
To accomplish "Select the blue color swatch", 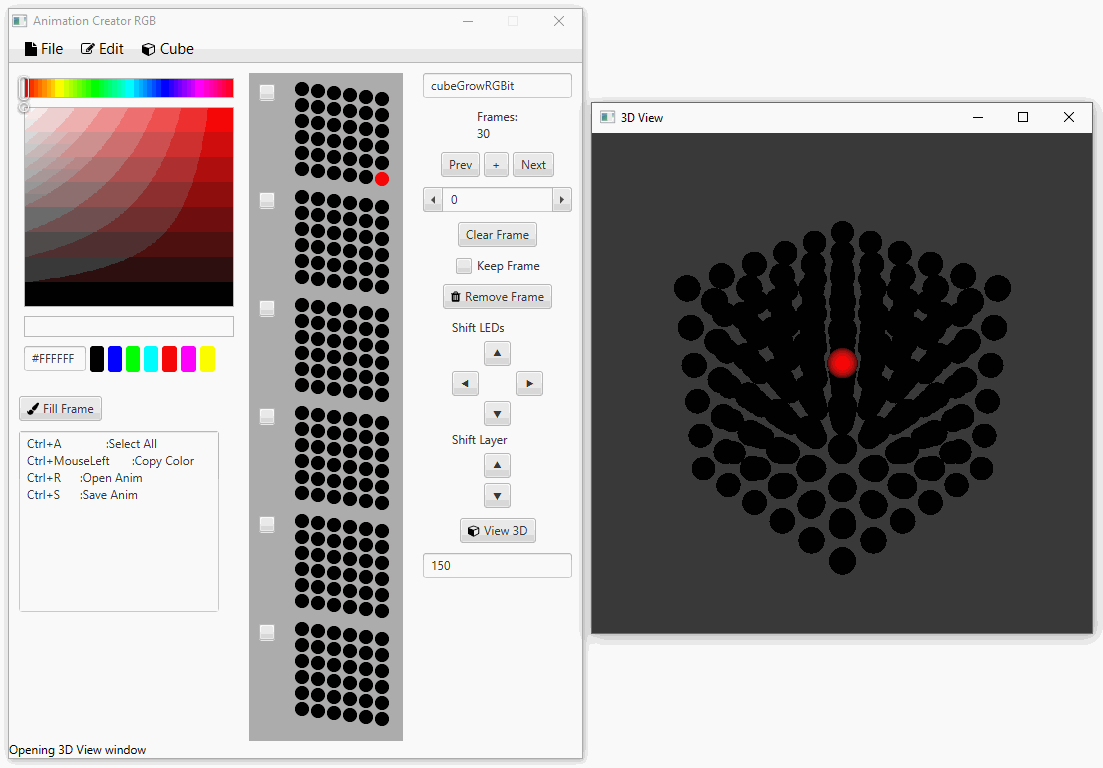I will (115, 359).
